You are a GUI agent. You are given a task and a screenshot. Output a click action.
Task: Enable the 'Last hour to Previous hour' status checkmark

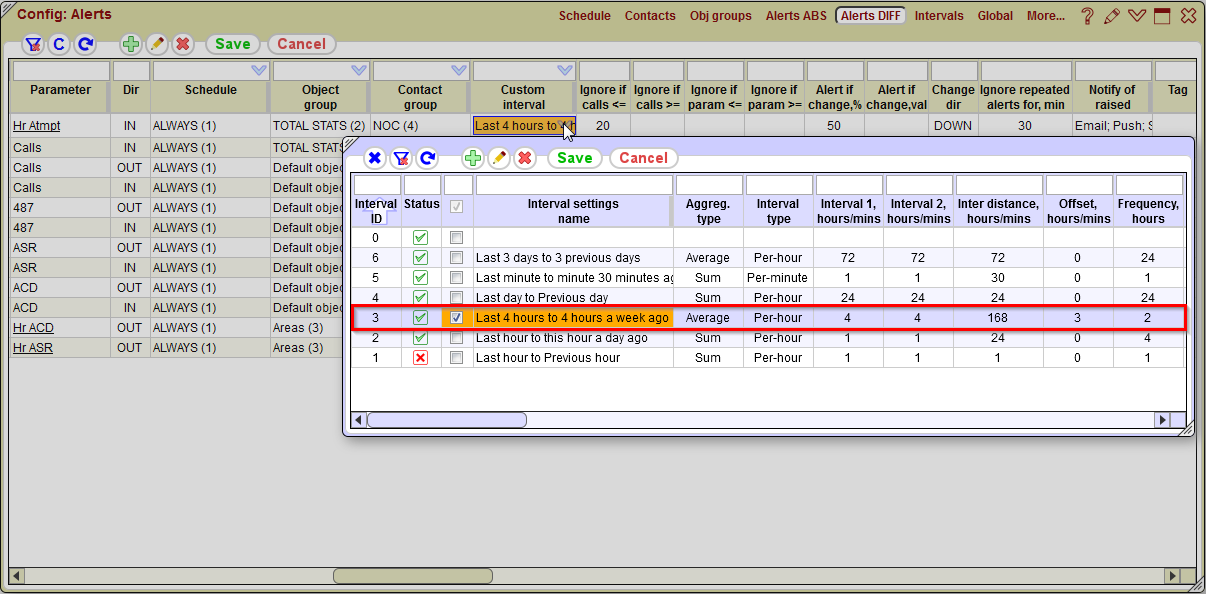(421, 357)
